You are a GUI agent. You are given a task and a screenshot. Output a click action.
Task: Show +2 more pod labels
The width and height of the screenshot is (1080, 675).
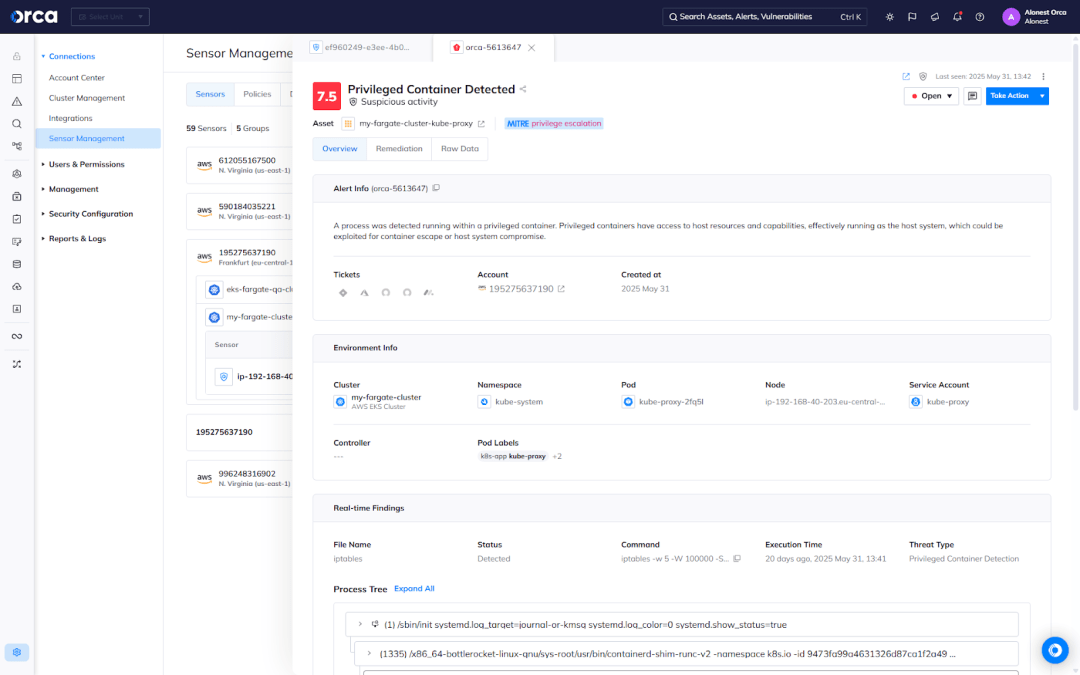click(557, 457)
